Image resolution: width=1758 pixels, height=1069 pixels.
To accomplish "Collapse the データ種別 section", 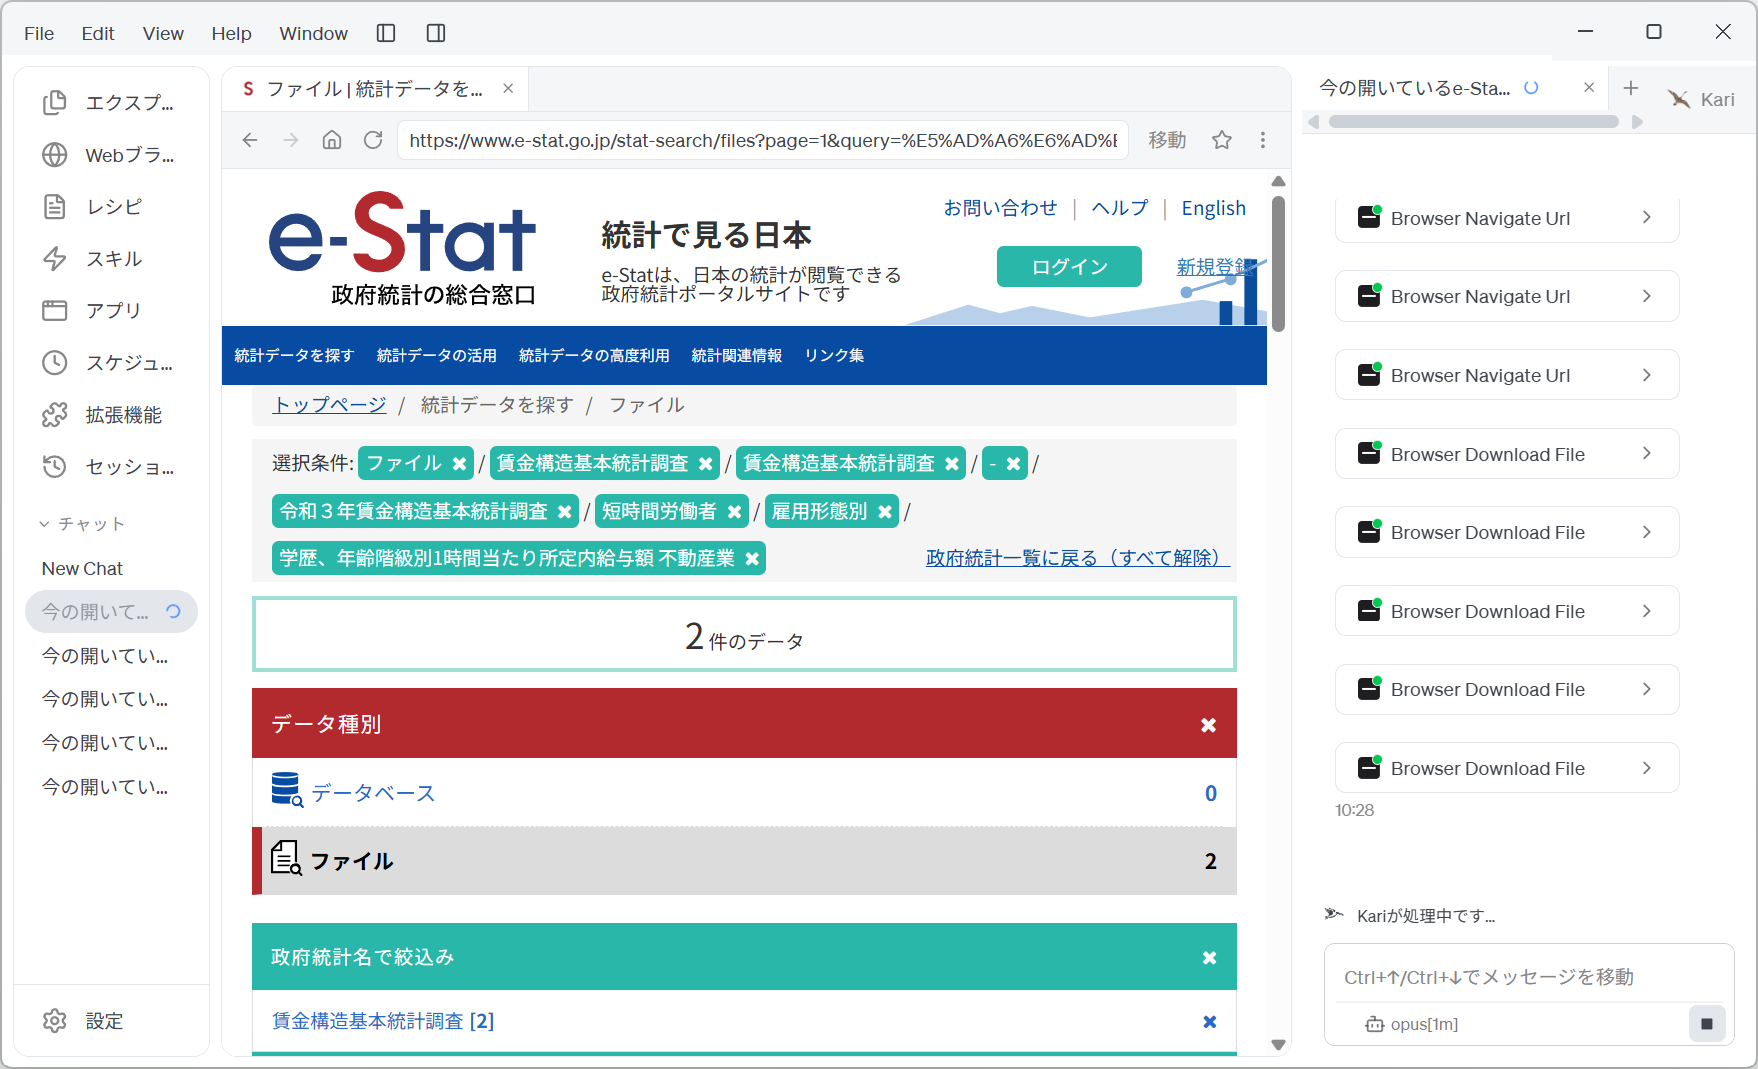I will point(1208,725).
